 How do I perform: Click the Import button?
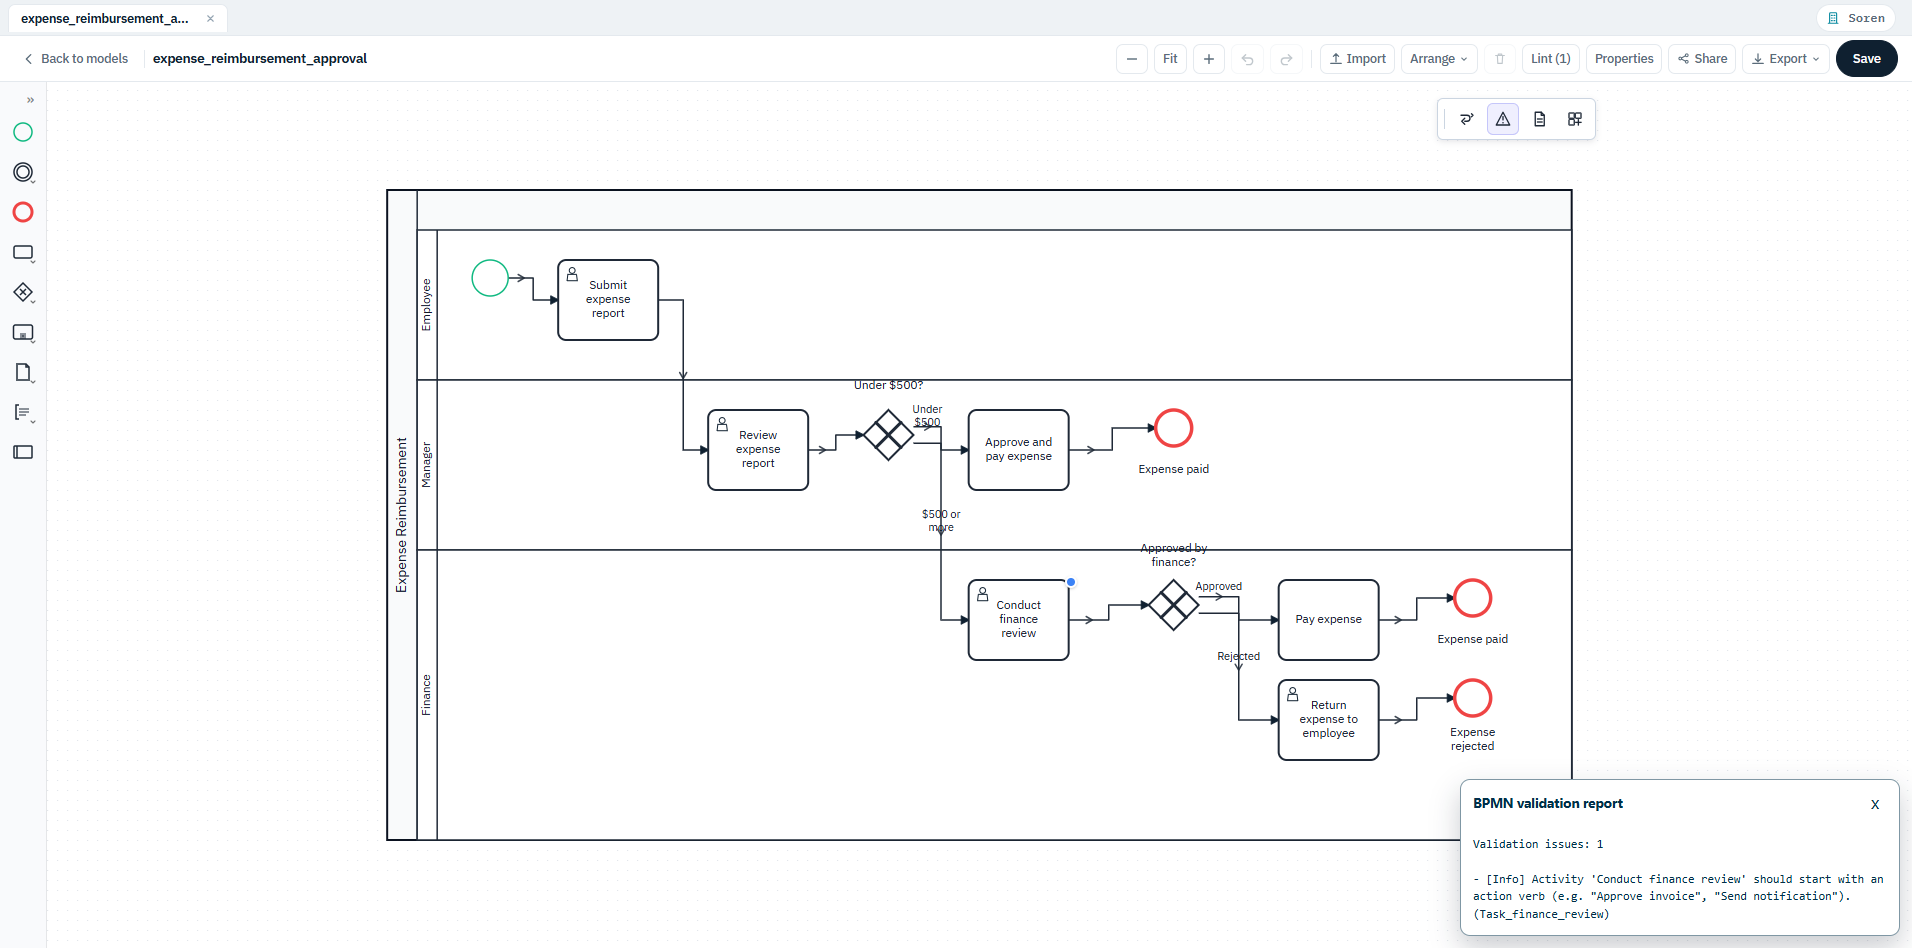click(x=1357, y=59)
